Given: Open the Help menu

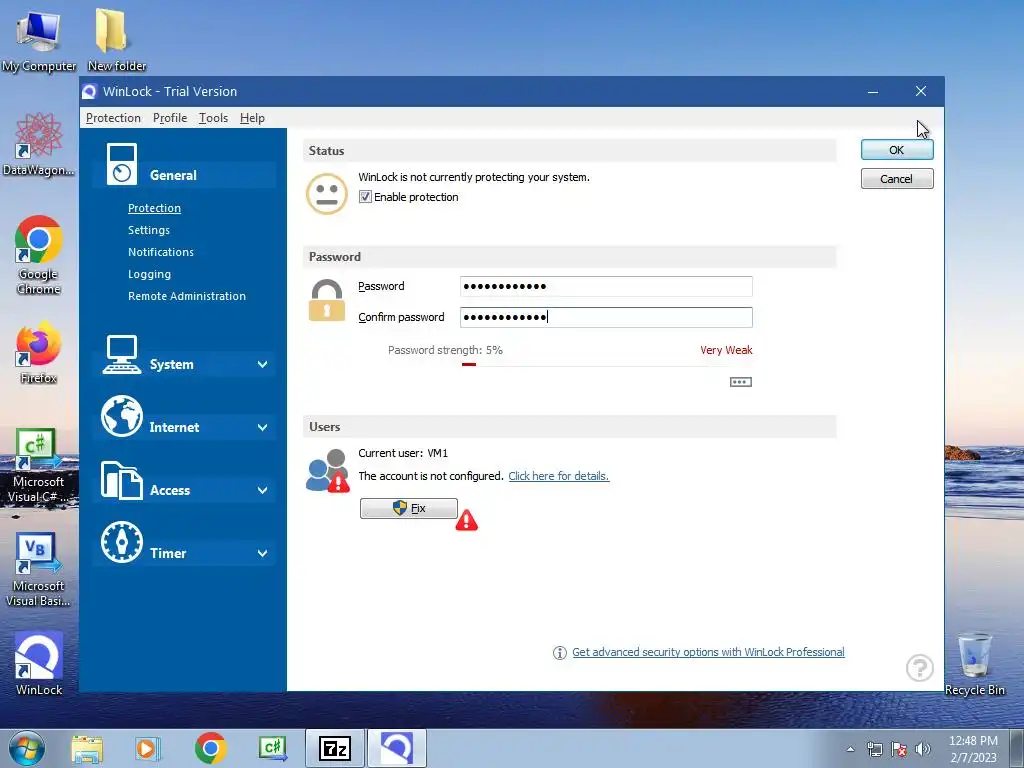Looking at the screenshot, I should (252, 118).
